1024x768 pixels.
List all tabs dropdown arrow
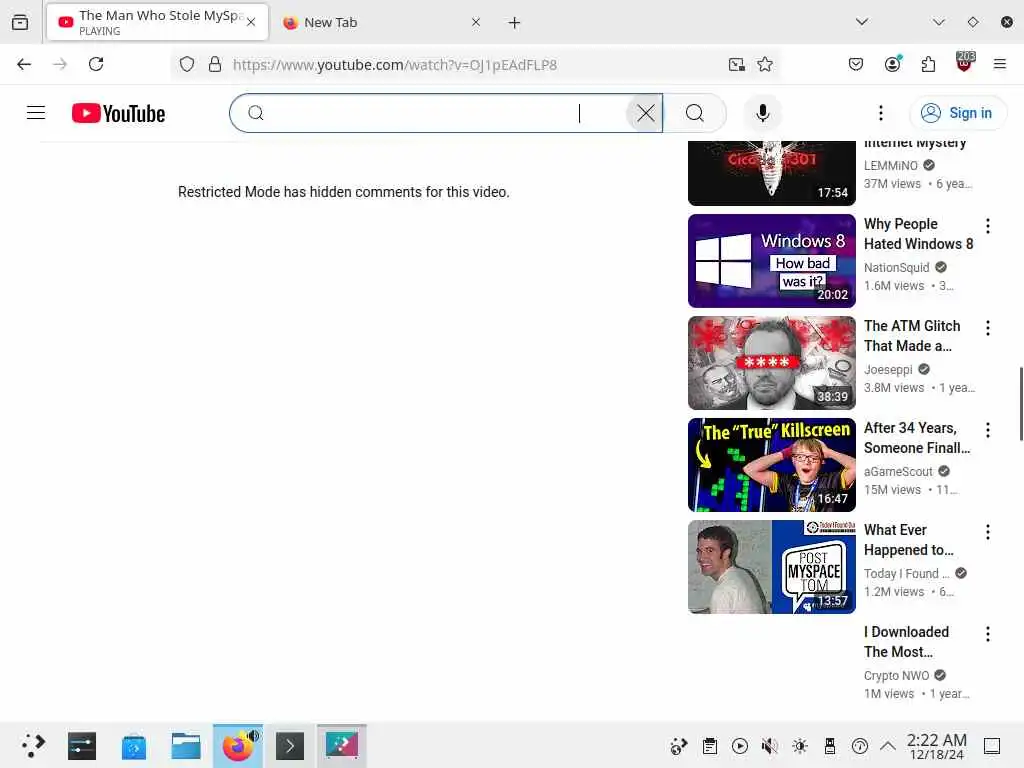pos(862,22)
